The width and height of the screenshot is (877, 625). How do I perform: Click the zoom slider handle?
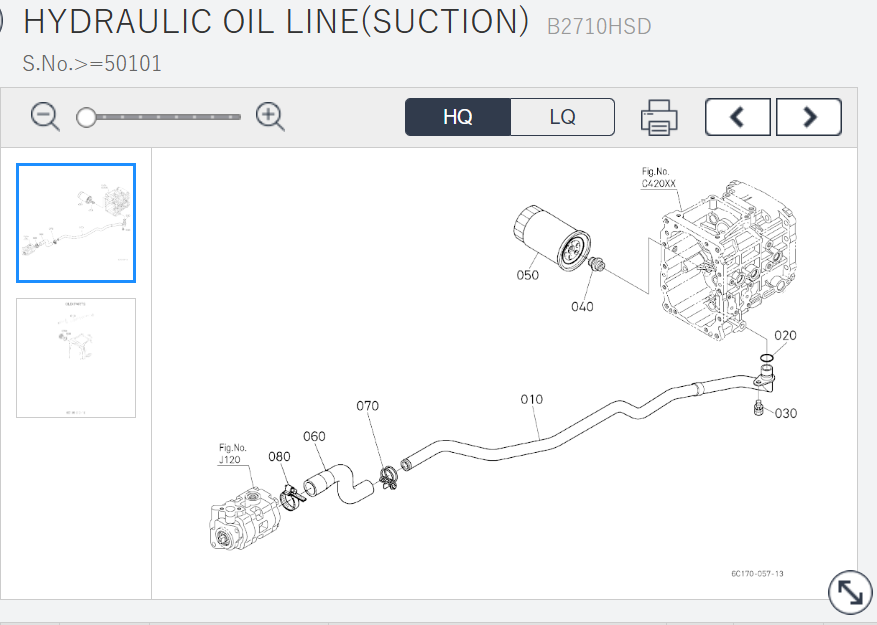pos(87,117)
